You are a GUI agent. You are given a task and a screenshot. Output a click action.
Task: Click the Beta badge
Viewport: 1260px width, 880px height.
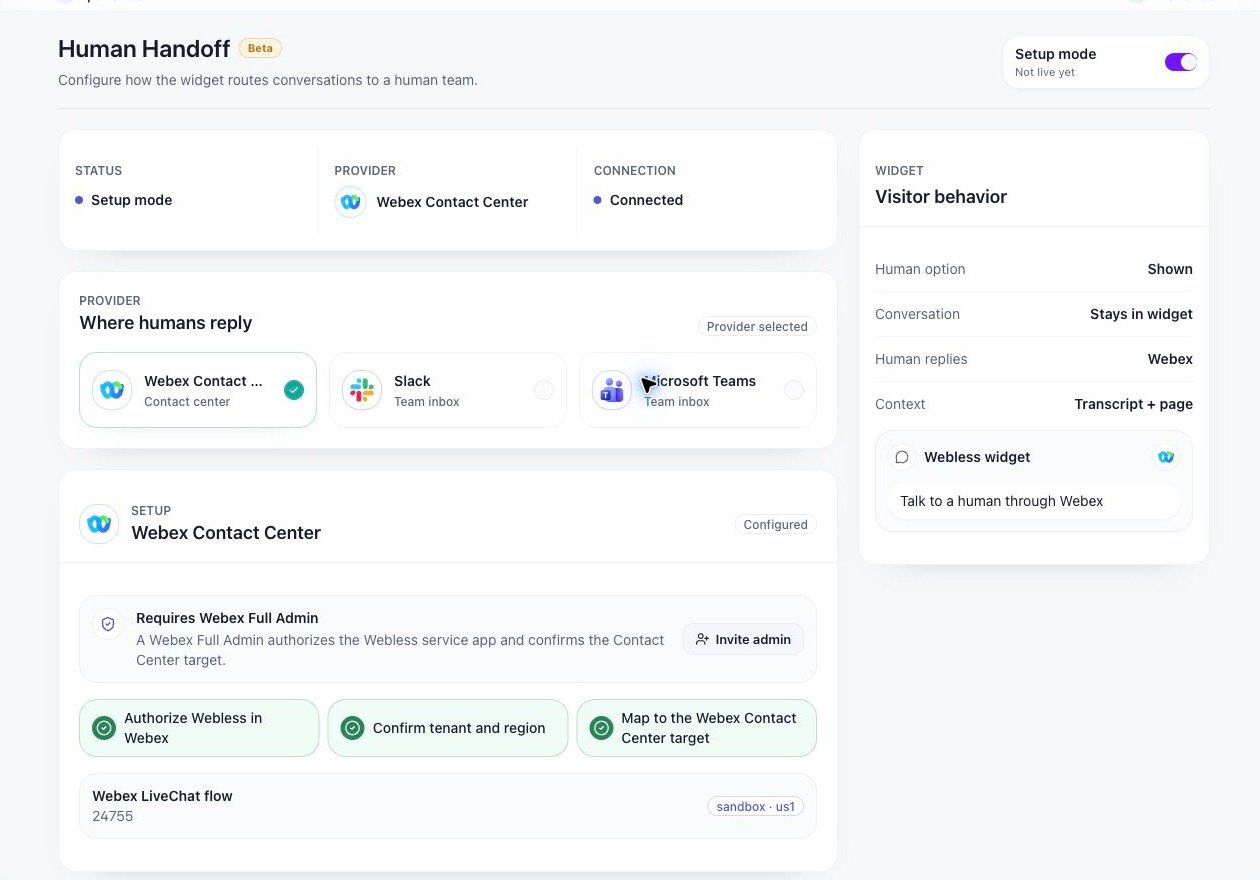tap(260, 48)
